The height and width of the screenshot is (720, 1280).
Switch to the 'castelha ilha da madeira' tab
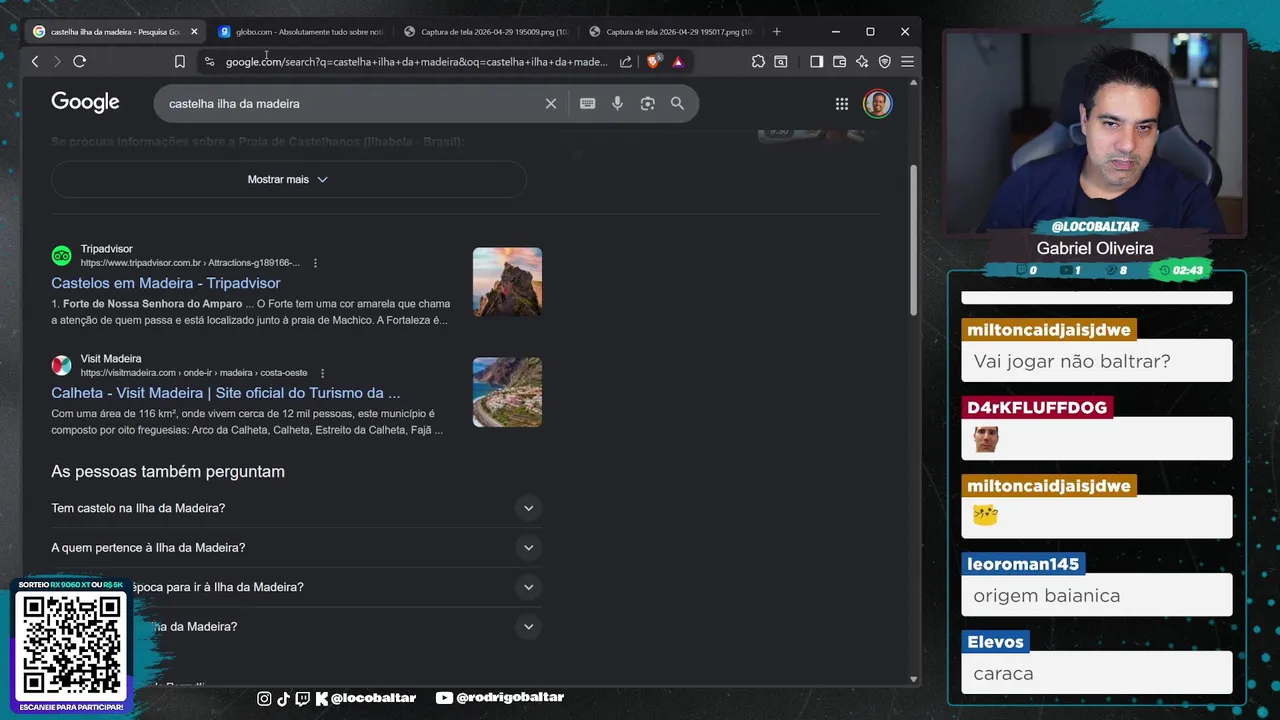pos(115,32)
